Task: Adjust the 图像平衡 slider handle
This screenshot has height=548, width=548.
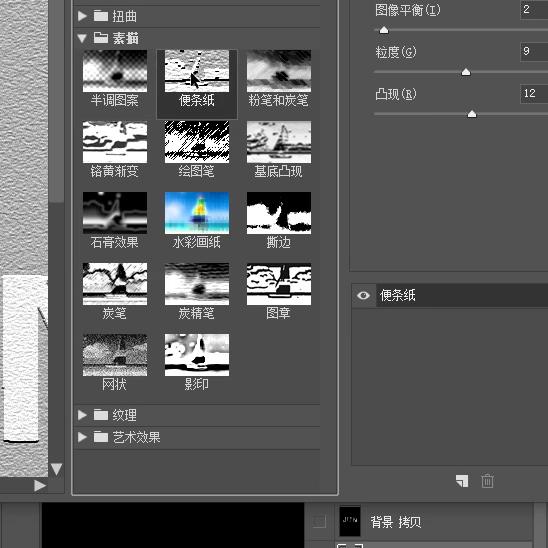Action: pyautogui.click(x=384, y=30)
